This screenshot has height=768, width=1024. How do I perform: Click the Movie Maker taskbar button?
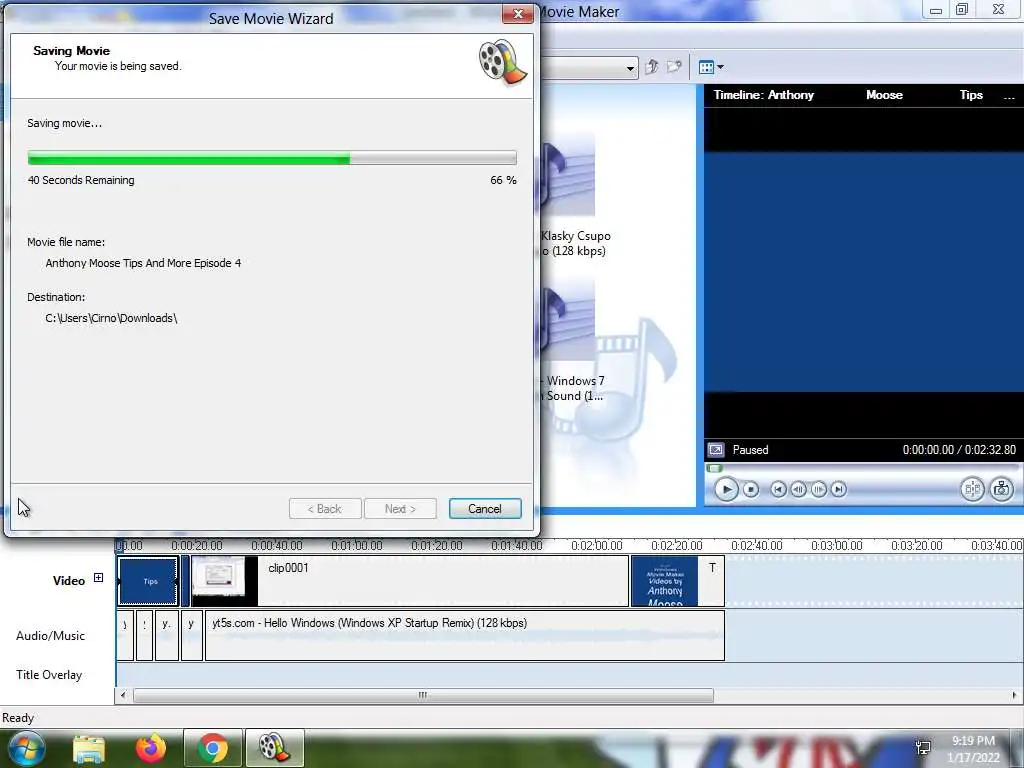pyautogui.click(x=274, y=748)
